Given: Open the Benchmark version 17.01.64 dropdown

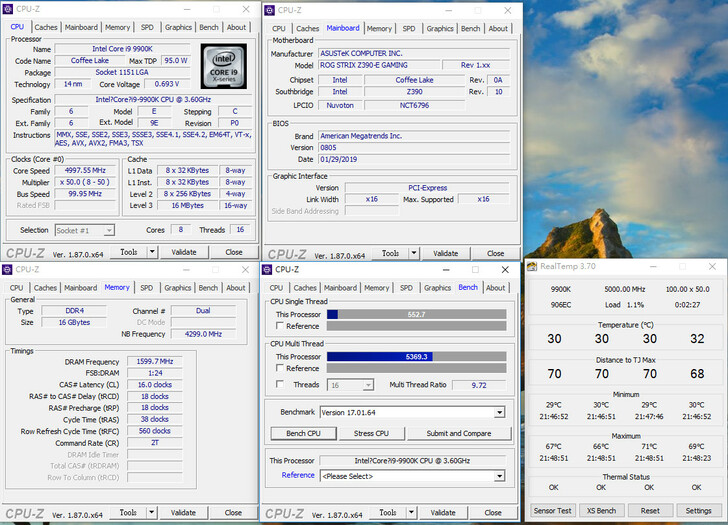Looking at the screenshot, I should 499,412.
